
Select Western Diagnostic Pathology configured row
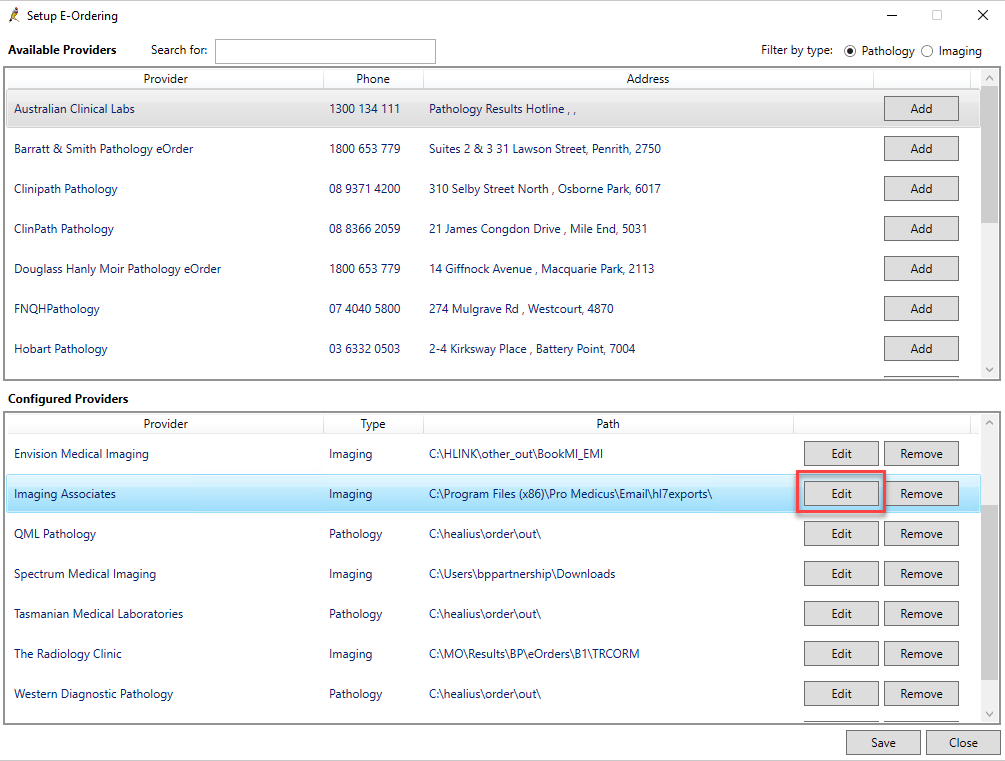494,694
